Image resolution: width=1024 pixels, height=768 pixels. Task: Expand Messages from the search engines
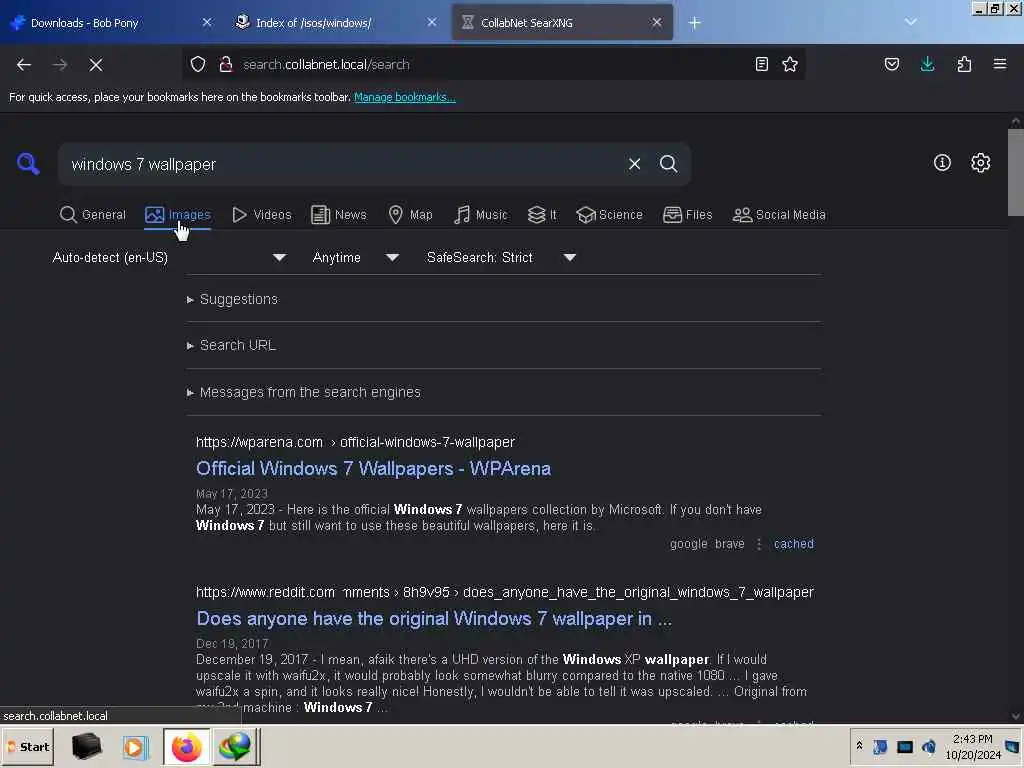pyautogui.click(x=304, y=392)
